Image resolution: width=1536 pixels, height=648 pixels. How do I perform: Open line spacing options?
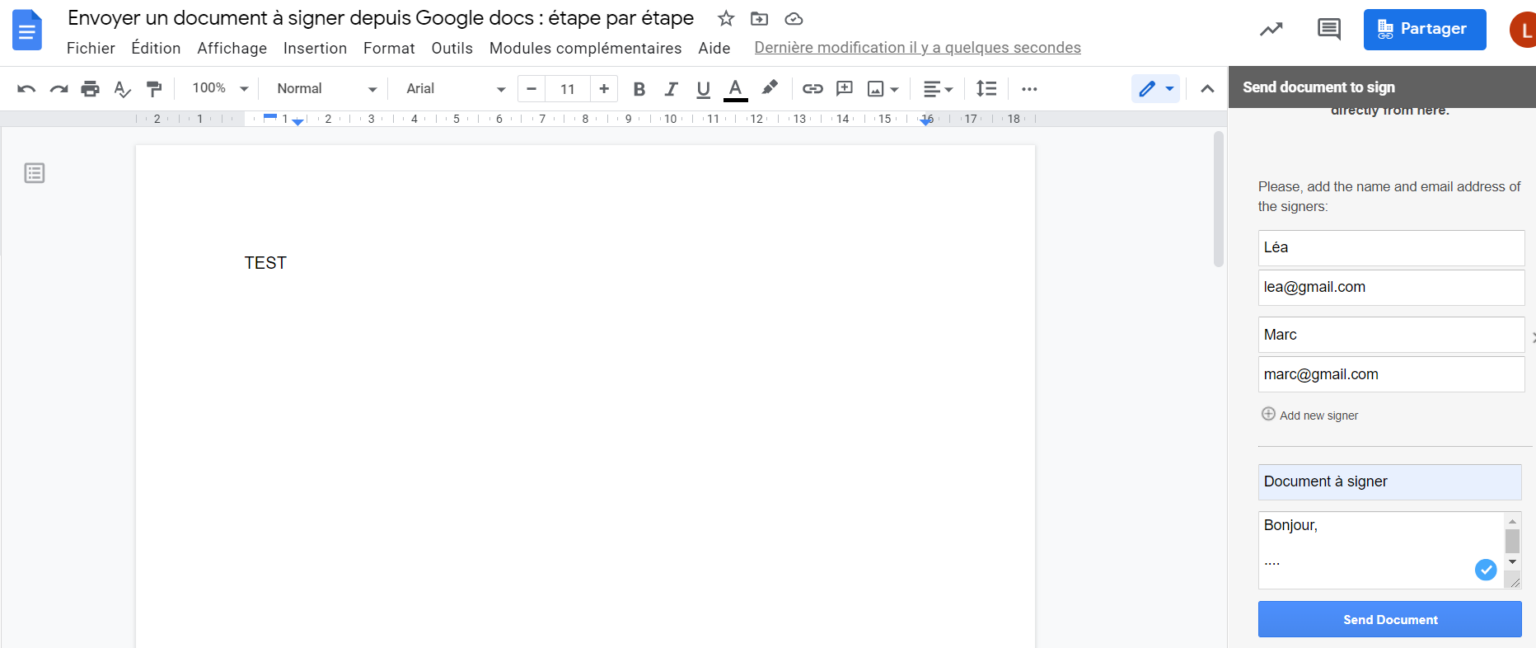(986, 88)
